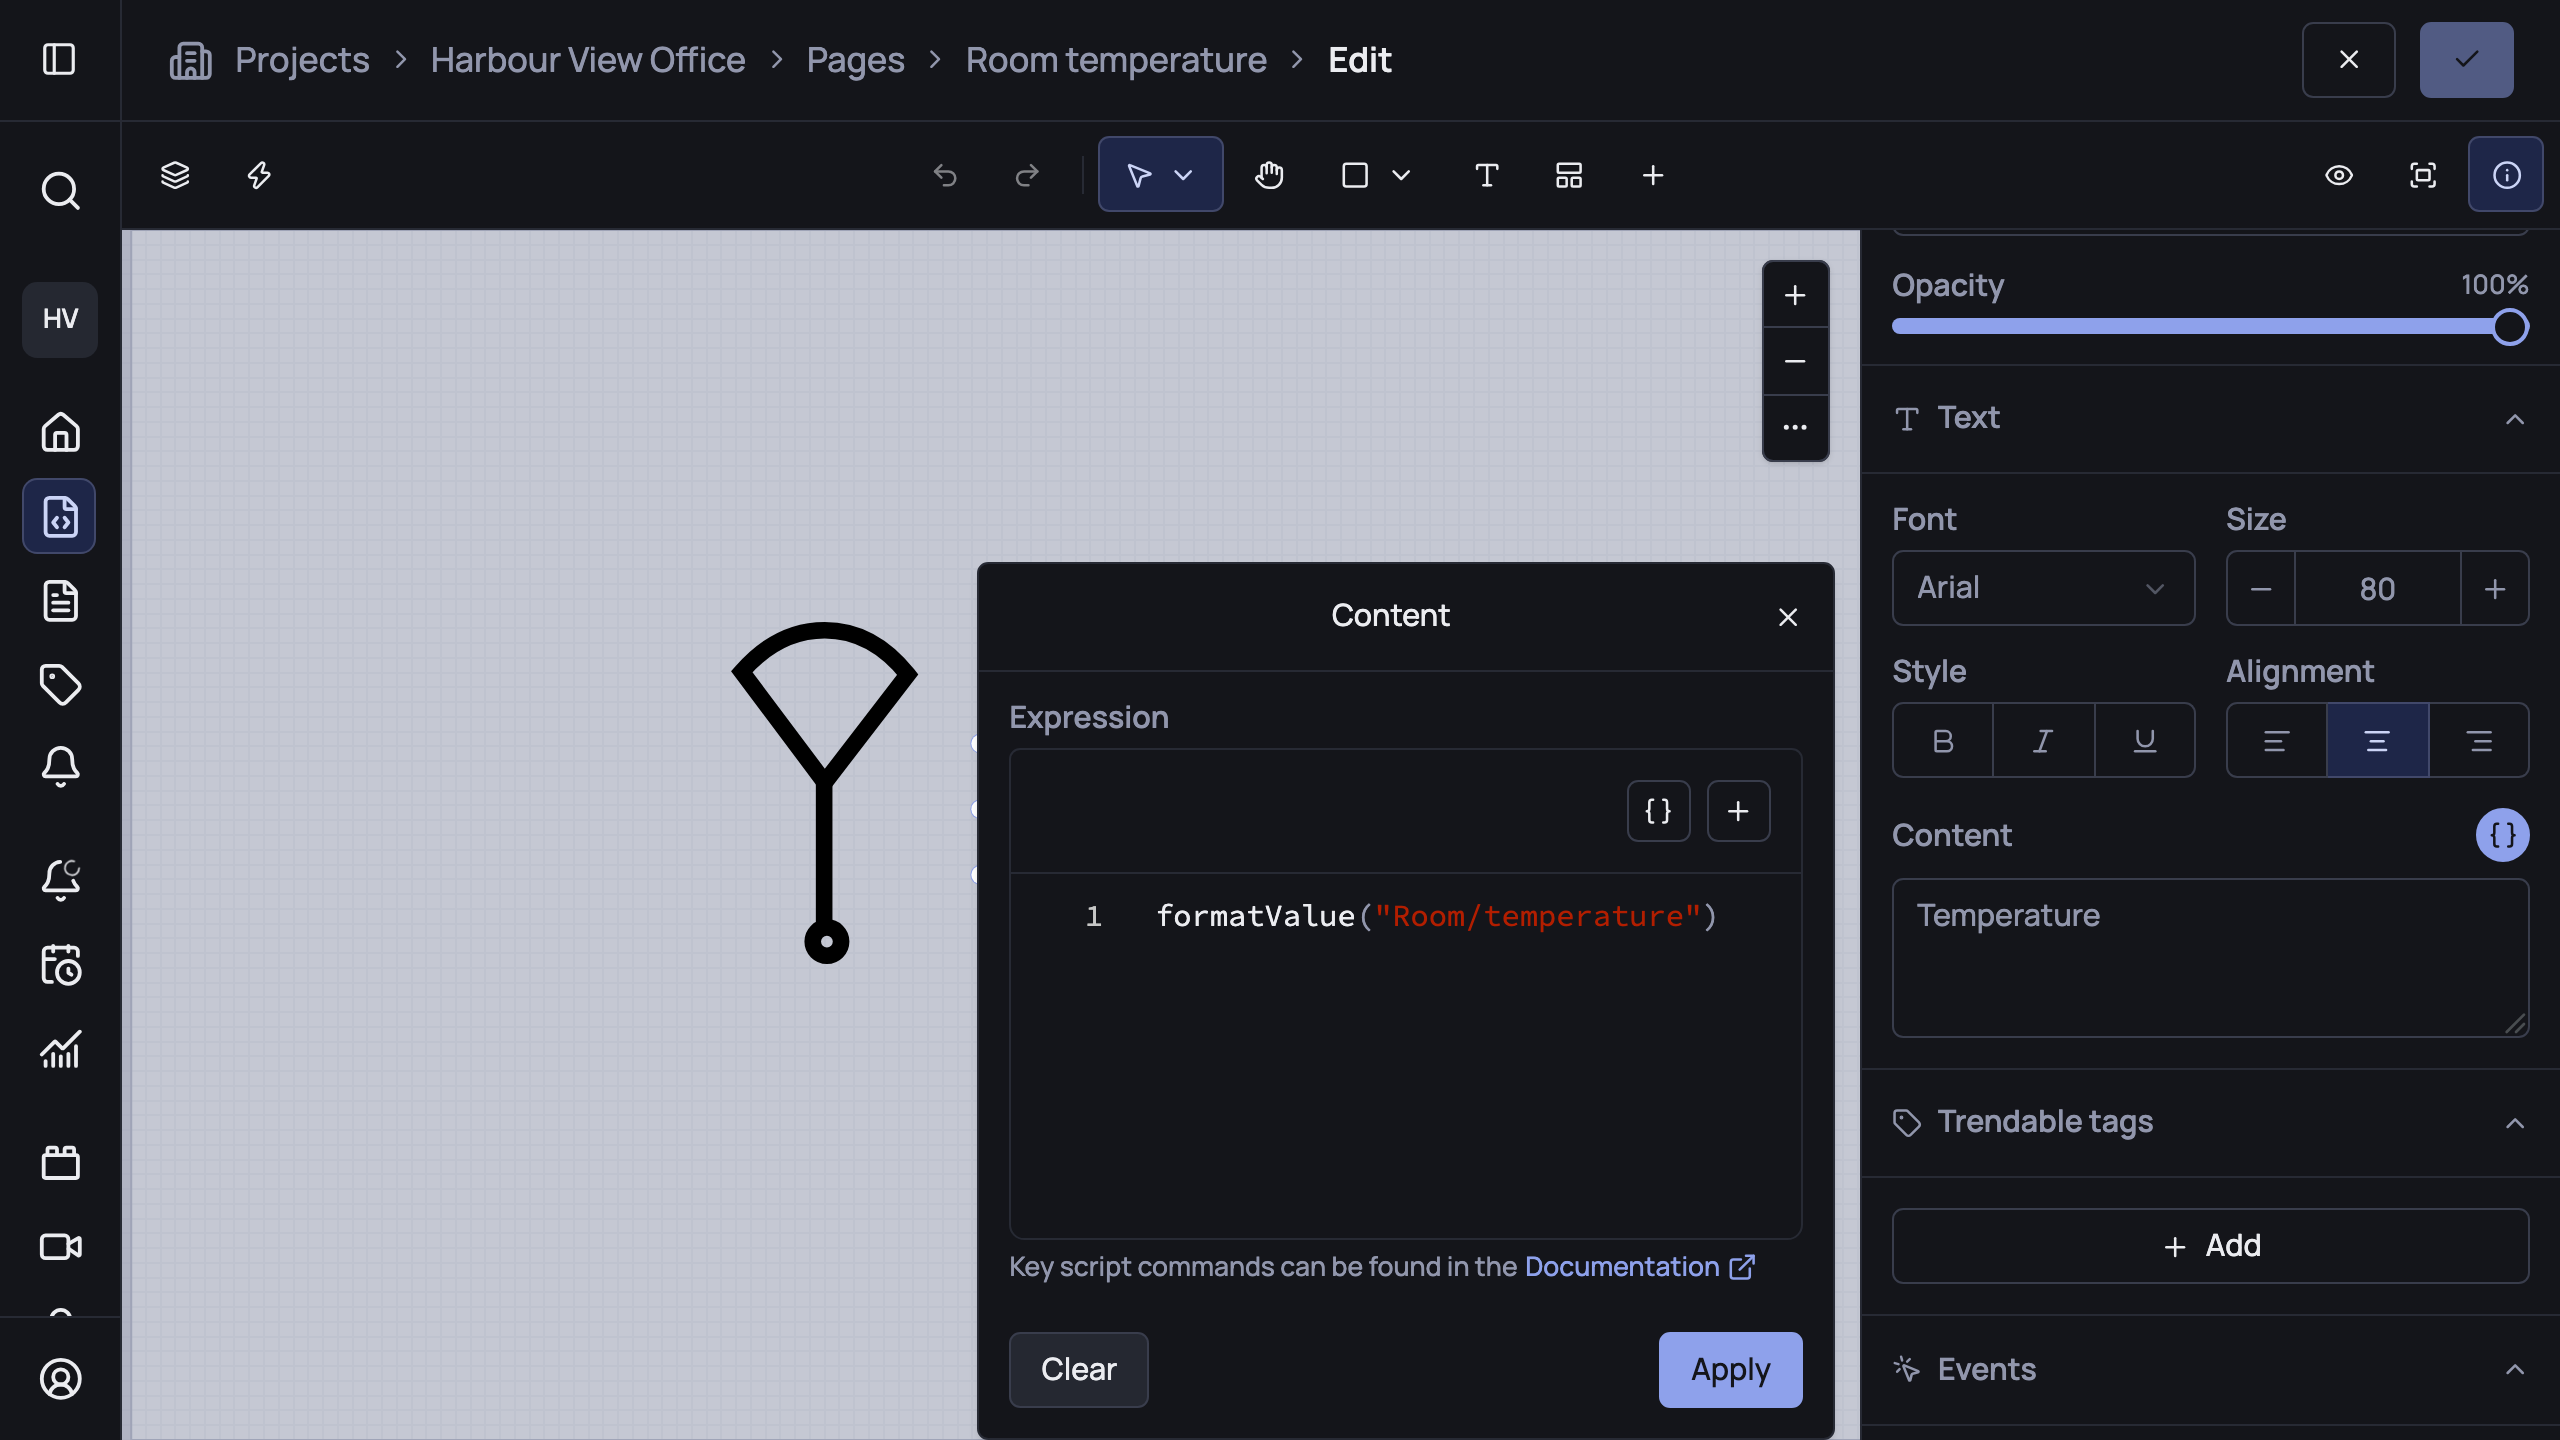Open the video camera icon in sidebar
This screenshot has width=2560, height=1440.
[60, 1246]
